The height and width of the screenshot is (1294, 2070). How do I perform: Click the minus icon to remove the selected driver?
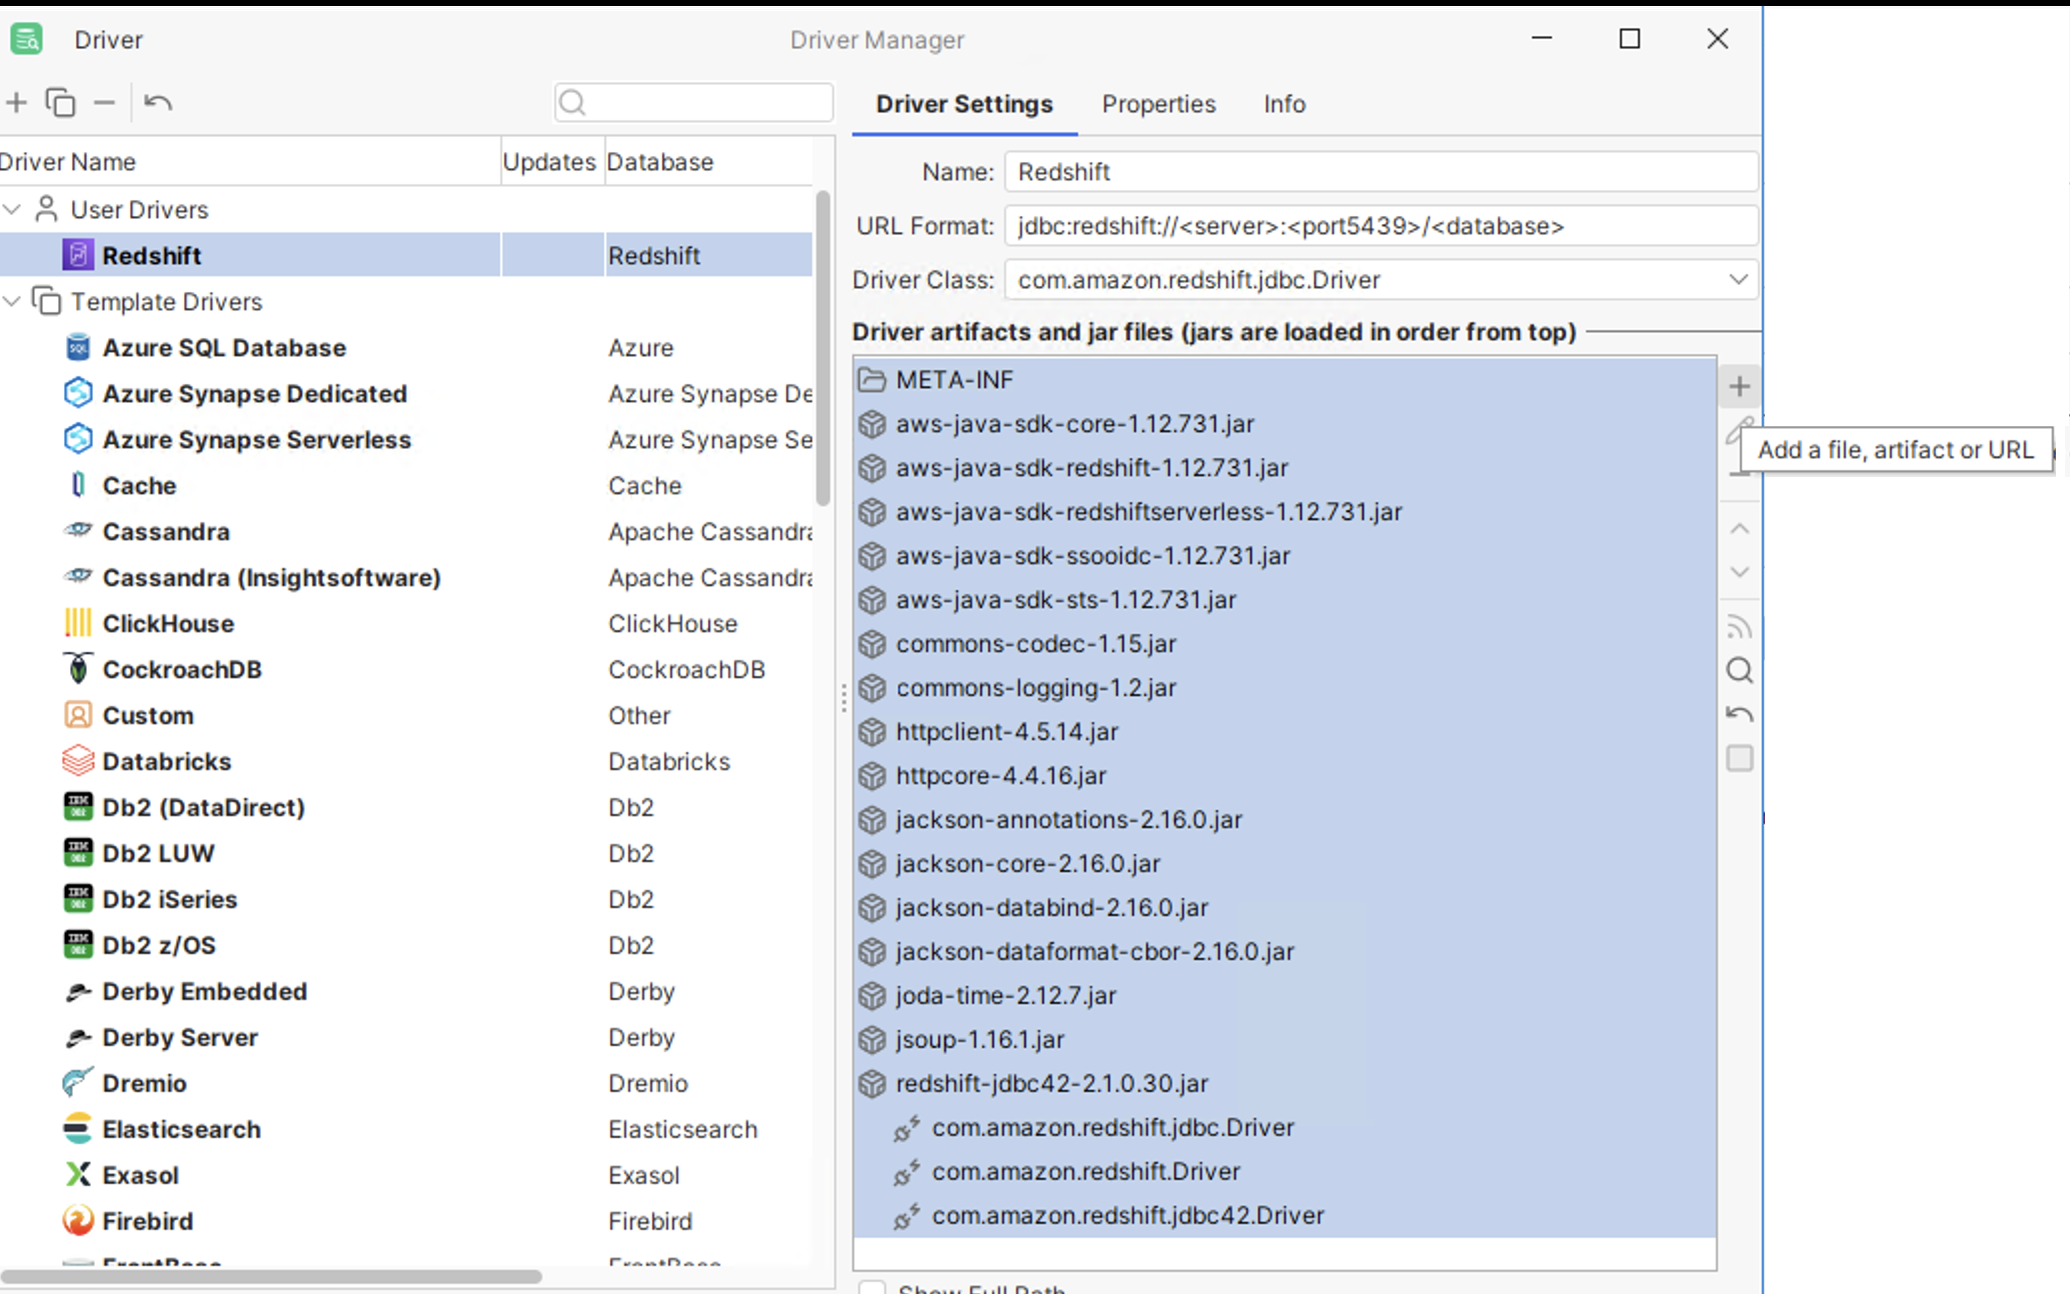(104, 103)
